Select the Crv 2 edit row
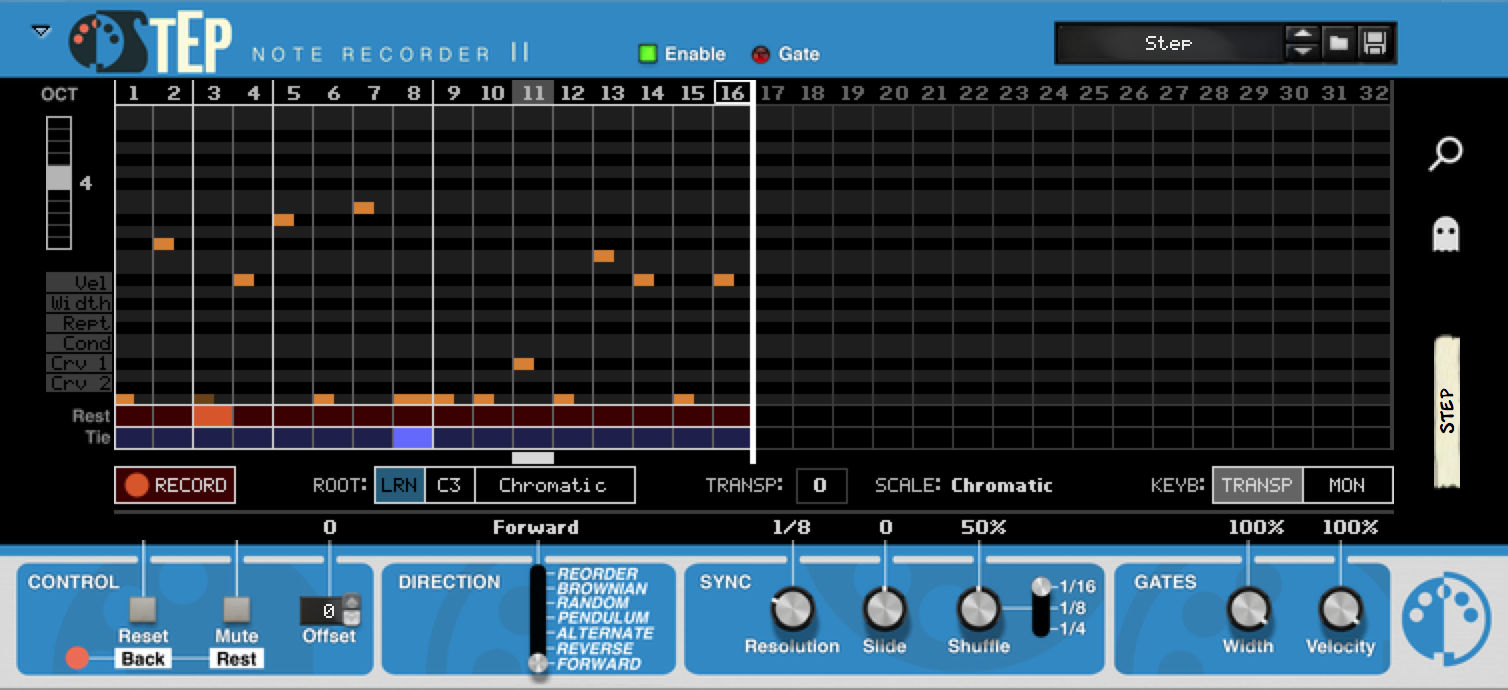1508x690 pixels. click(x=78, y=383)
